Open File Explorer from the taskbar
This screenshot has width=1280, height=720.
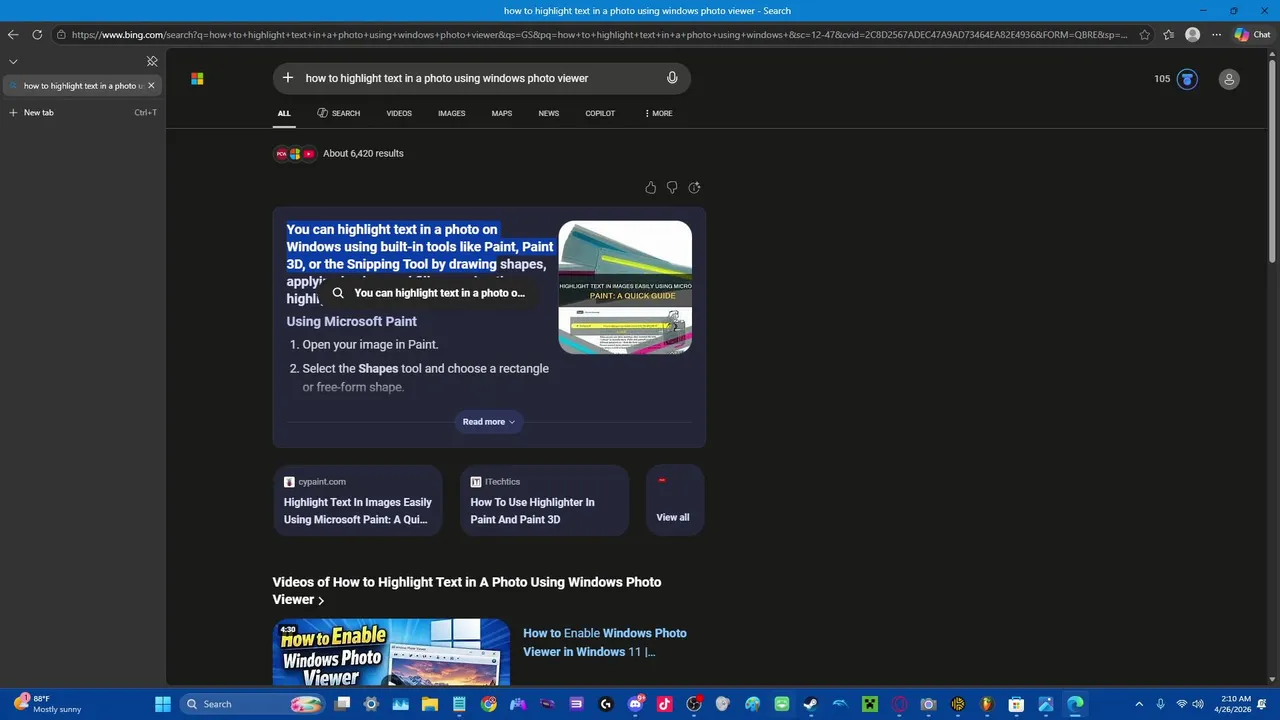click(x=429, y=704)
